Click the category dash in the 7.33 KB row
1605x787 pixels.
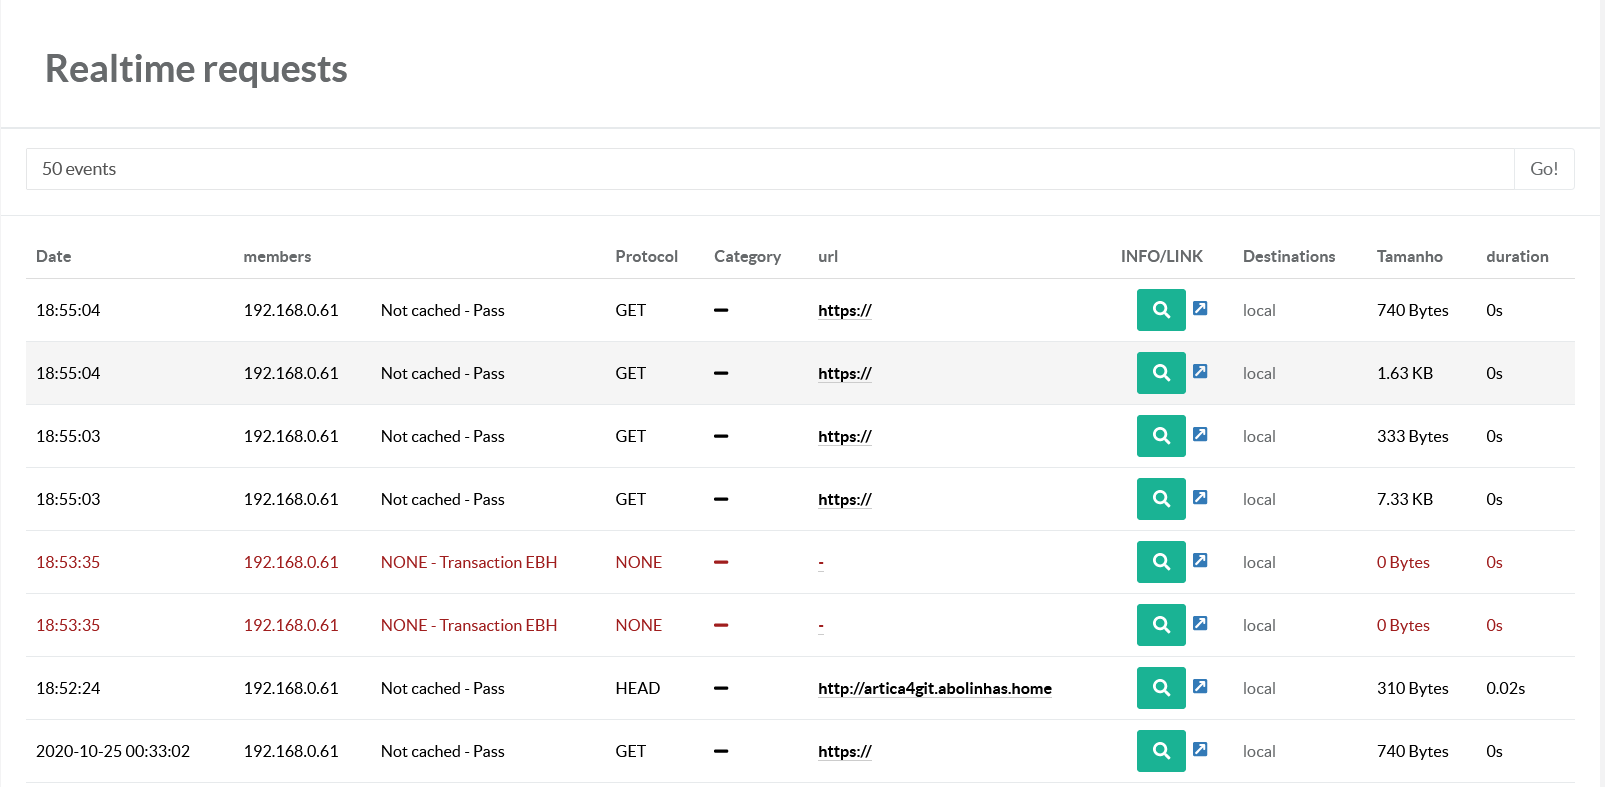coord(721,499)
